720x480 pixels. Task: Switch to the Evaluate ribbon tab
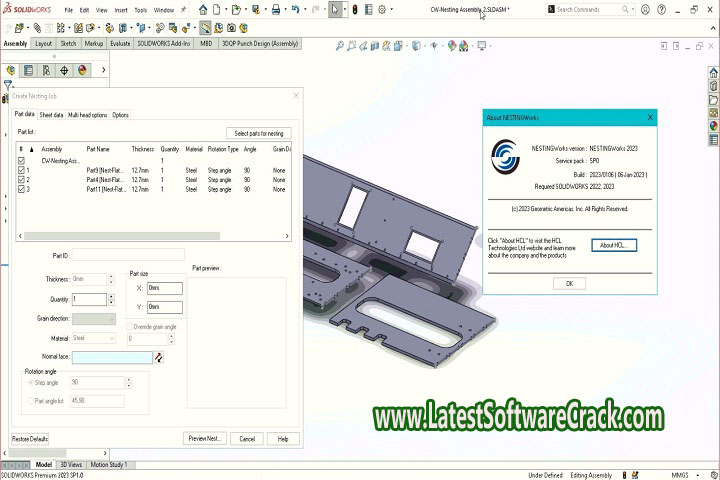point(120,44)
